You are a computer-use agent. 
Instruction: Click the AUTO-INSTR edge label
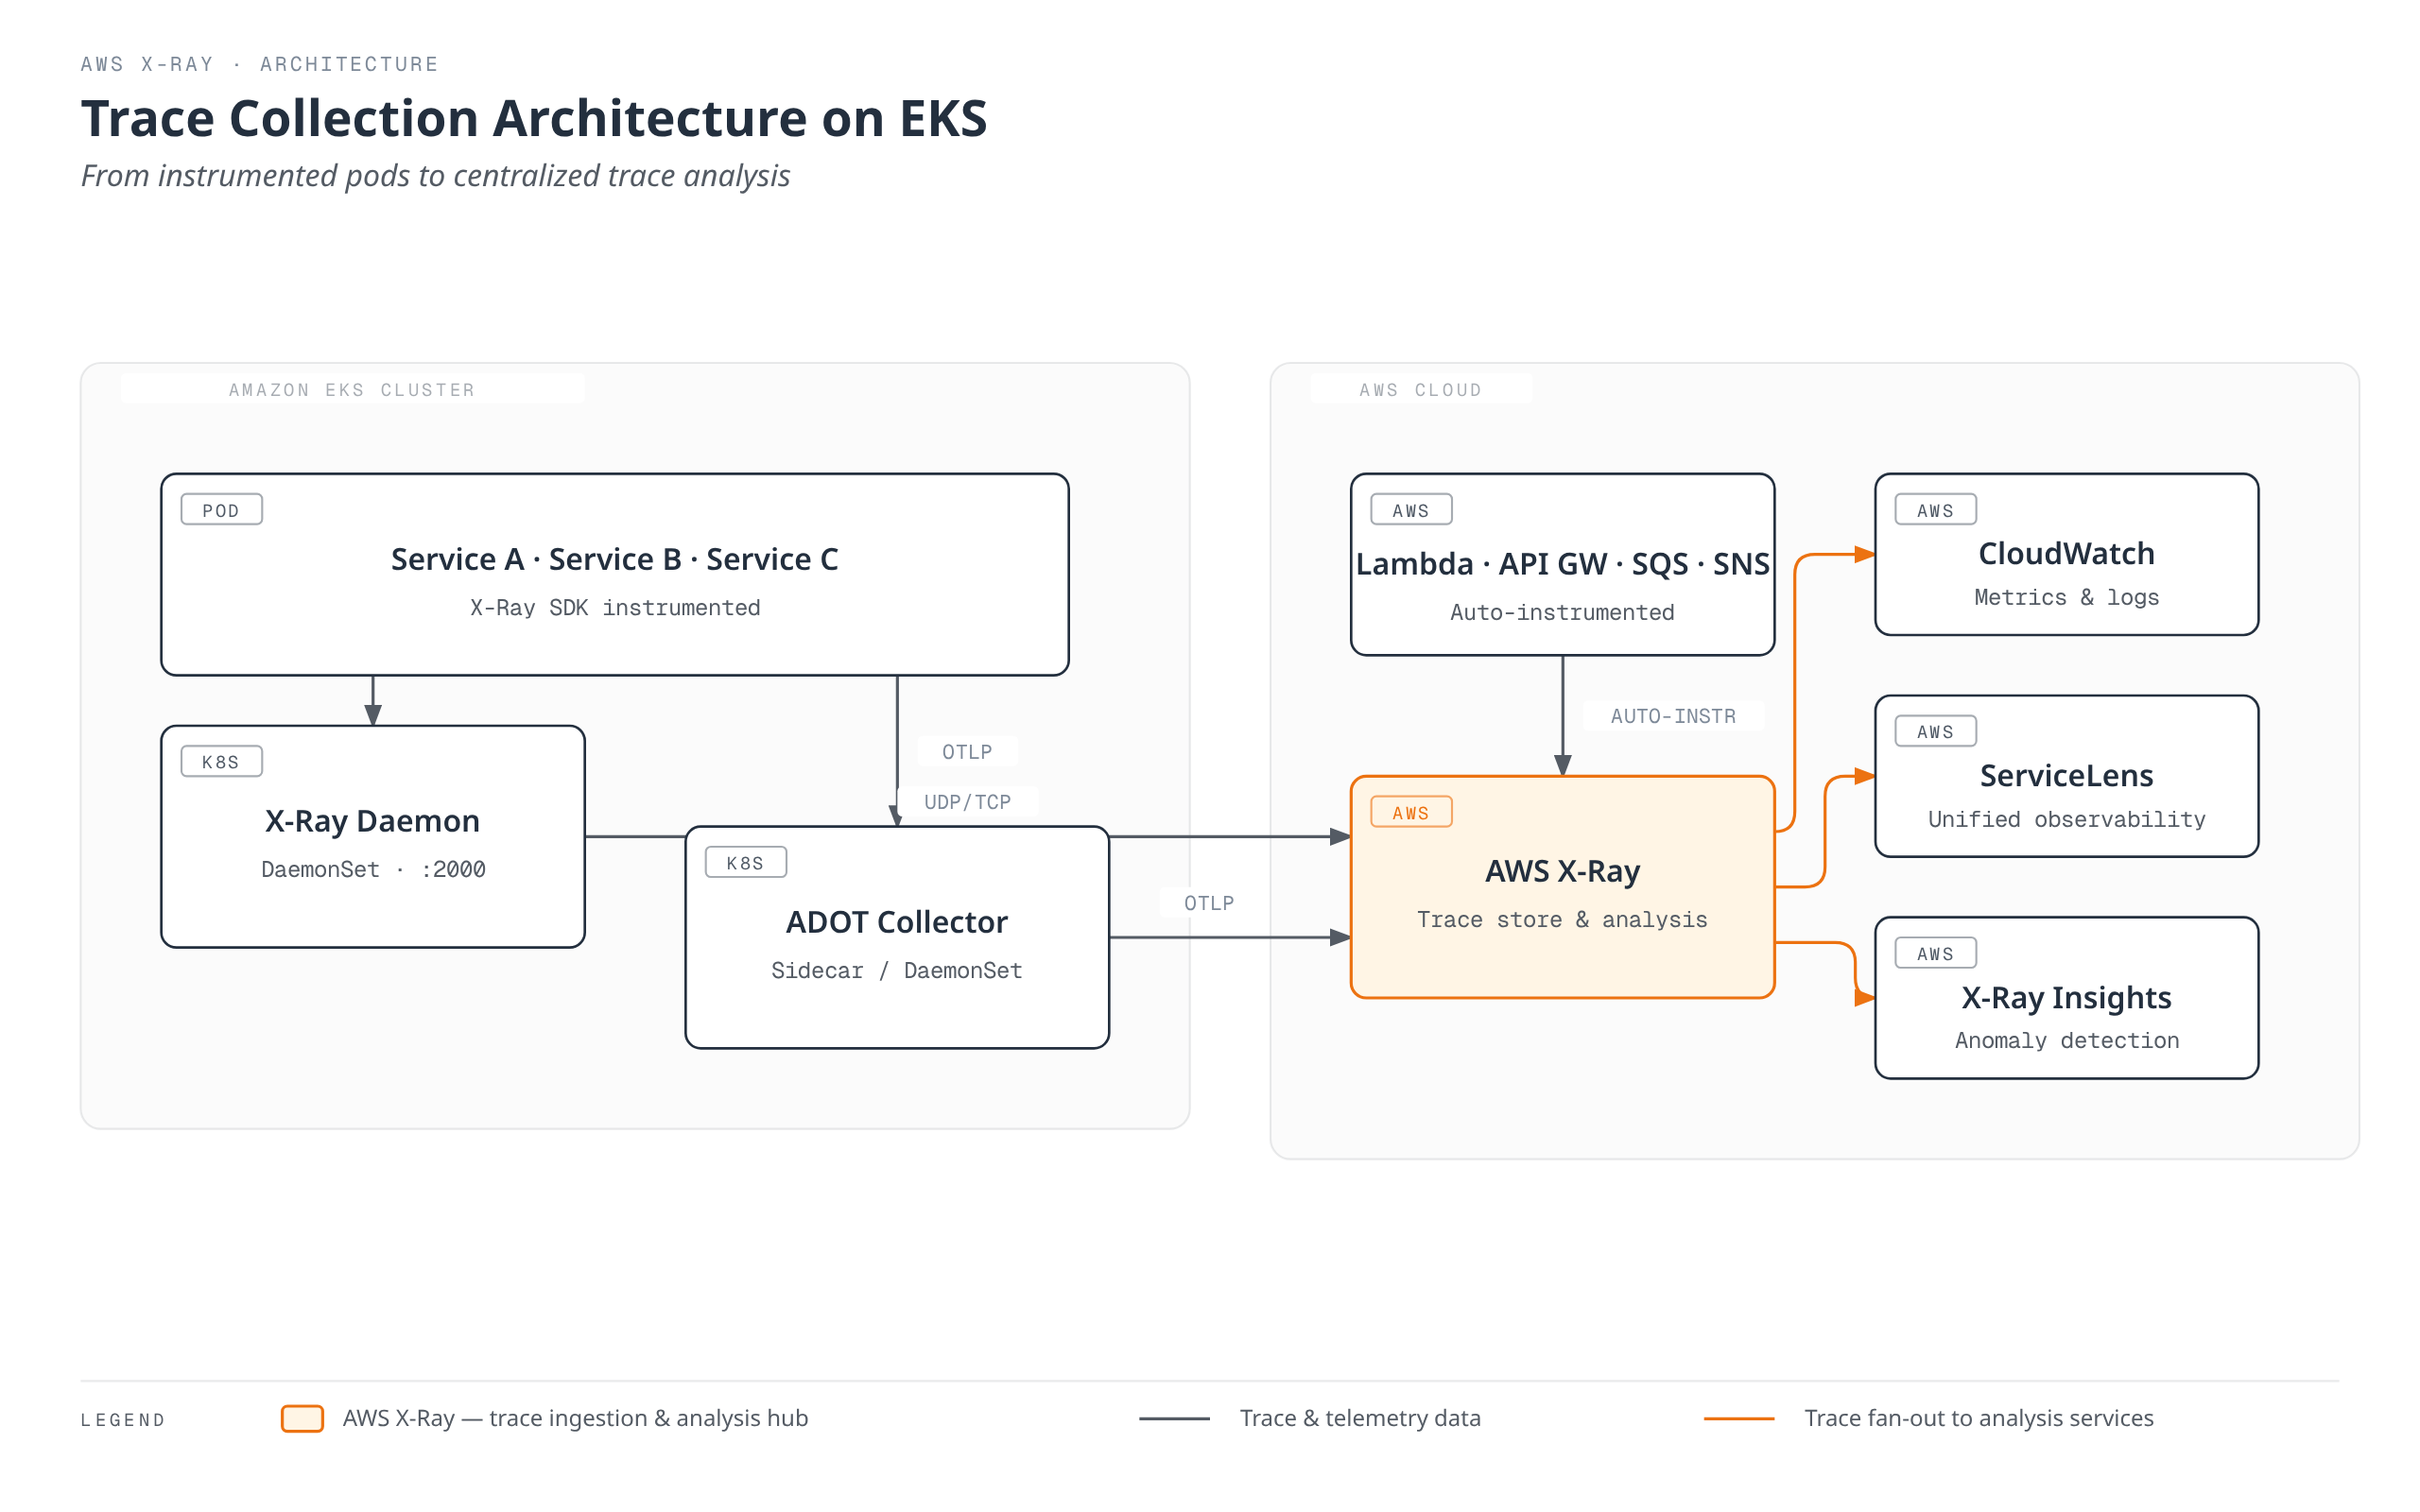(x=1673, y=716)
